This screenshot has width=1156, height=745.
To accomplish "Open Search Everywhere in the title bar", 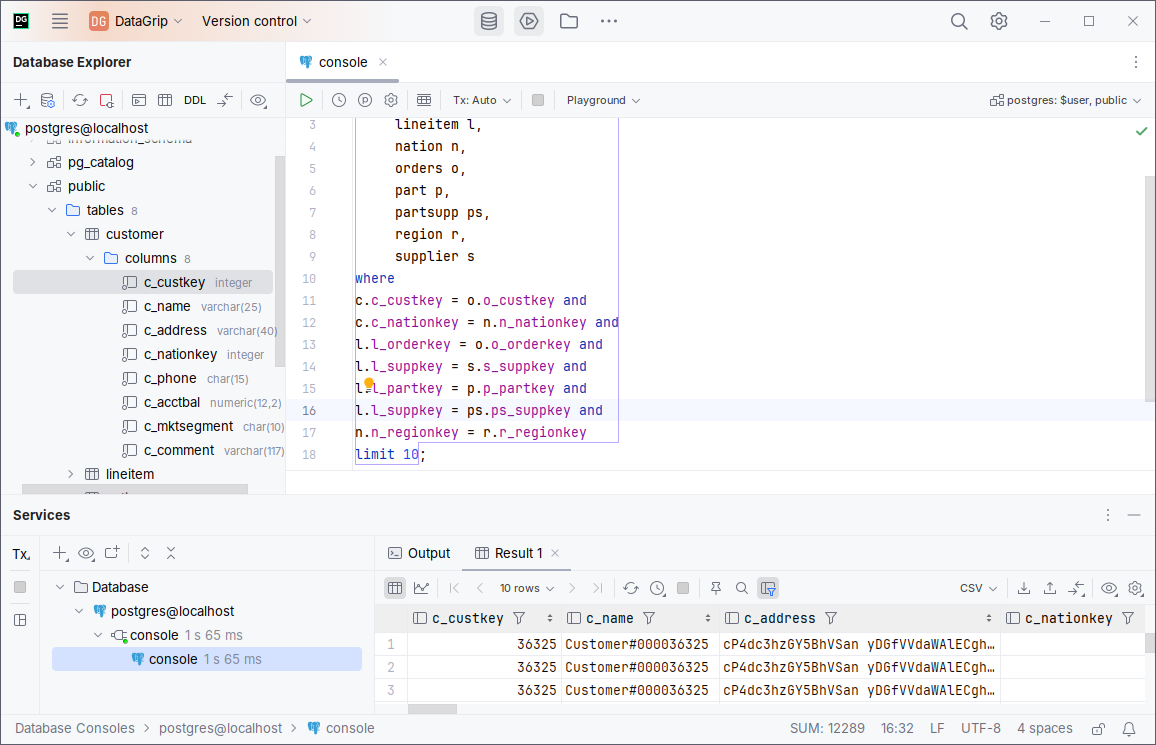I will [x=958, y=20].
